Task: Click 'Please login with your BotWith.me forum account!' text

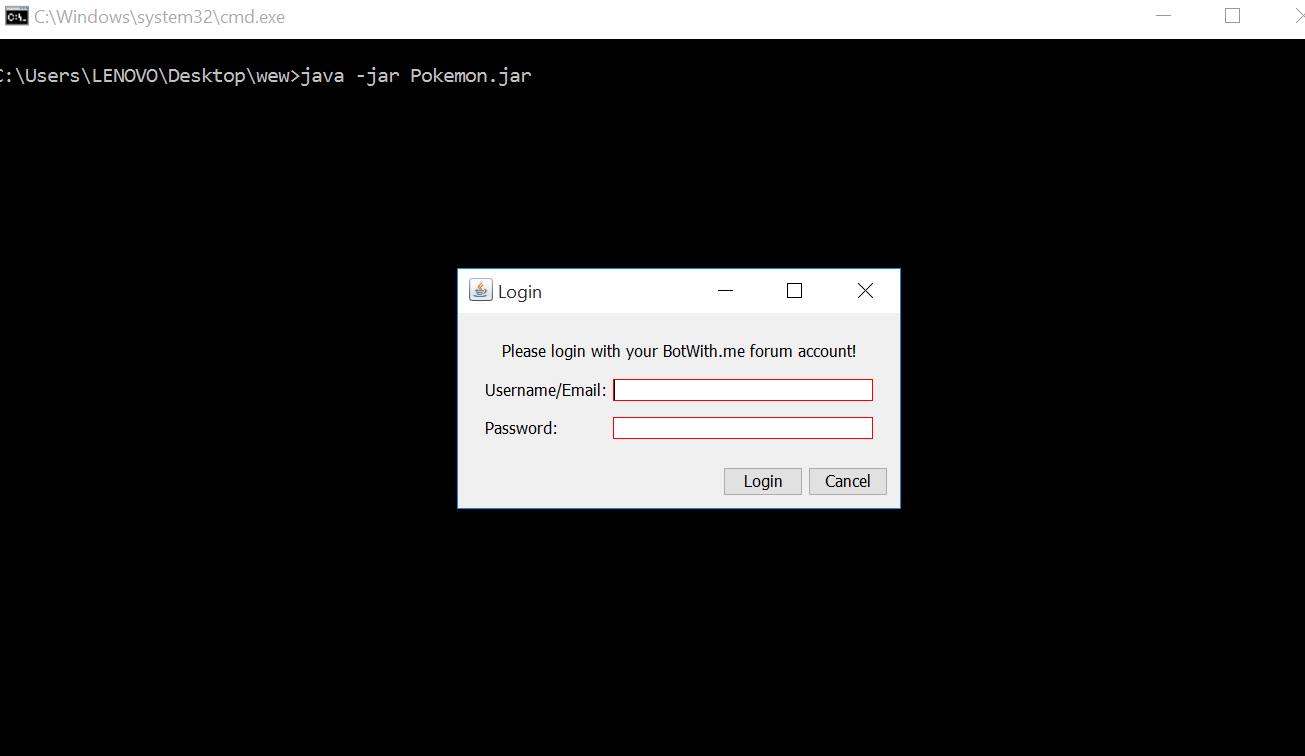Action: click(679, 351)
